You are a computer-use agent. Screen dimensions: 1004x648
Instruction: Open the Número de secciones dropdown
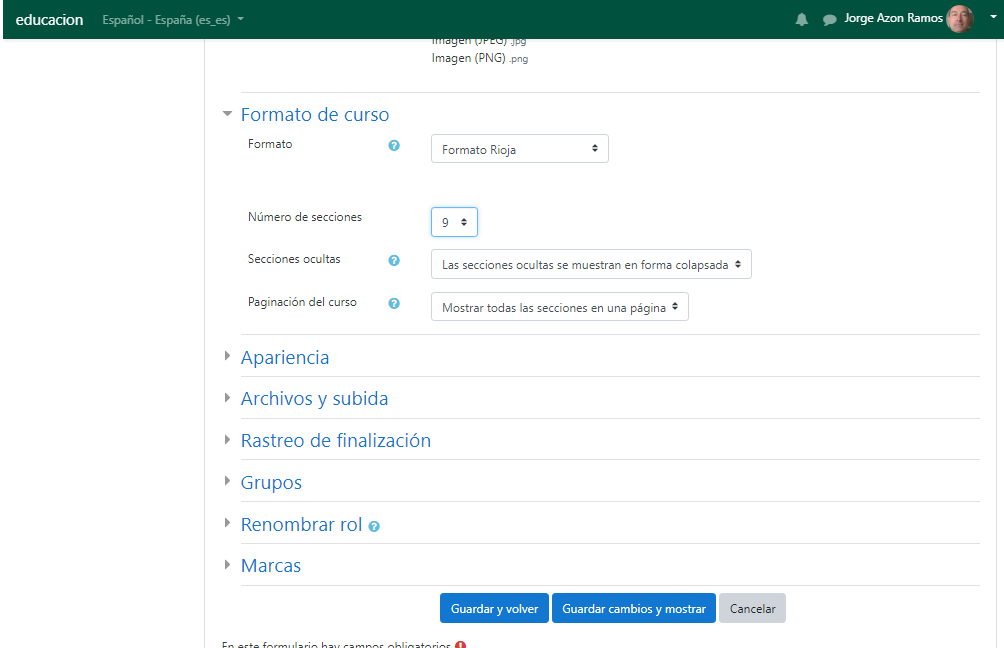(454, 222)
